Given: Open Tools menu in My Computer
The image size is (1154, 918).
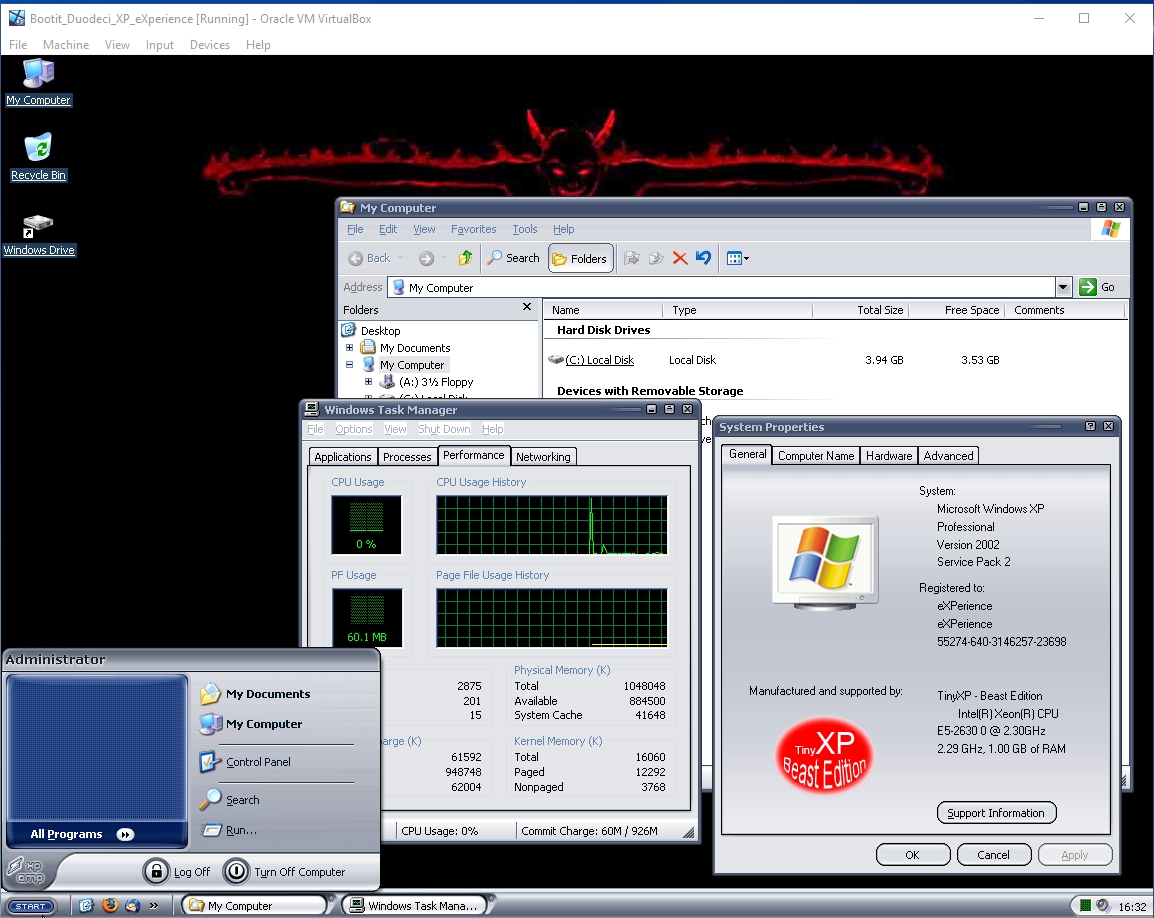Looking at the screenshot, I should pyautogui.click(x=525, y=229).
